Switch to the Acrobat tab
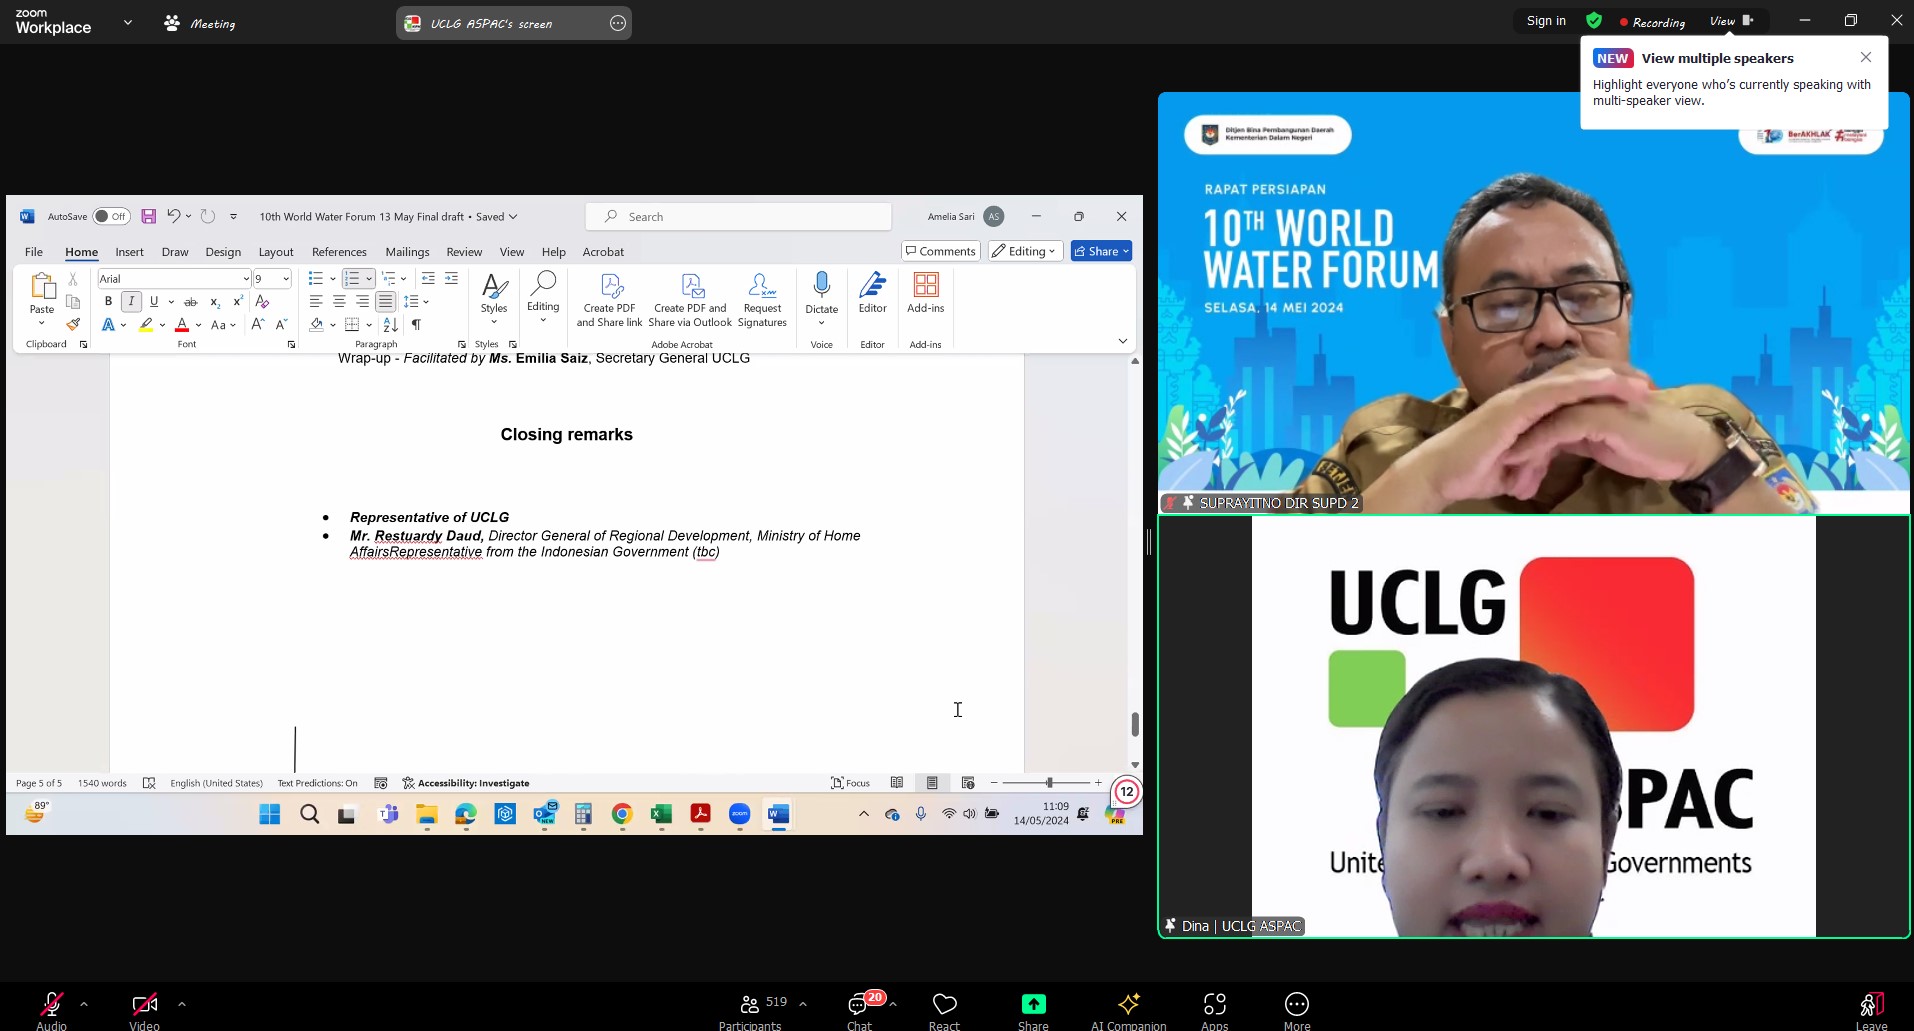The height and width of the screenshot is (1031, 1914). click(x=603, y=252)
